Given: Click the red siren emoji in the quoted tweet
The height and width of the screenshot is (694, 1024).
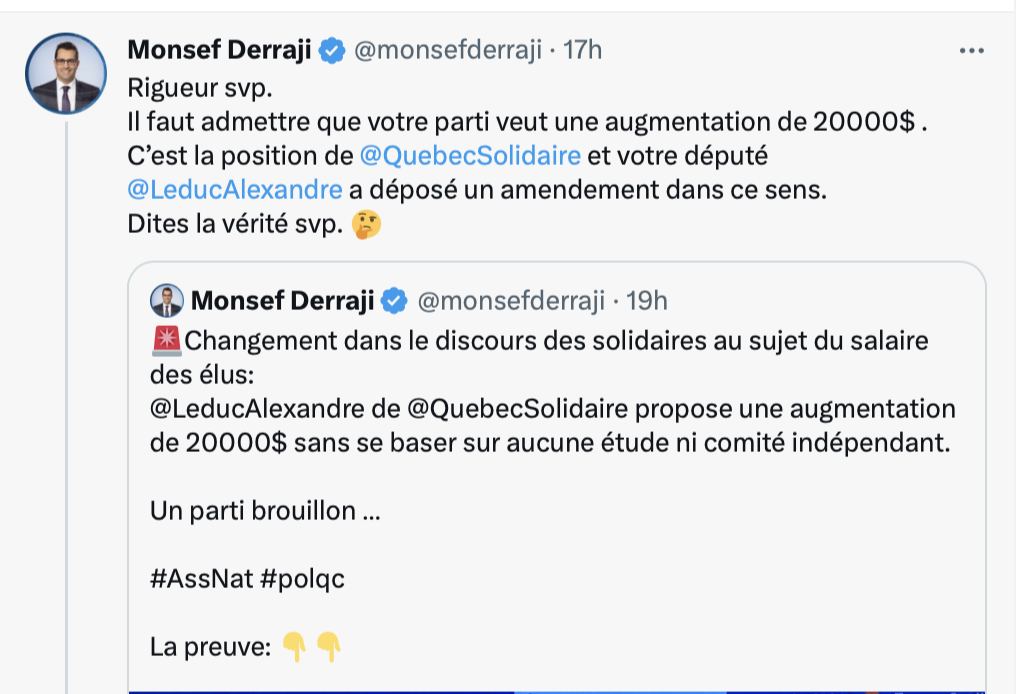Looking at the screenshot, I should coord(165,341).
